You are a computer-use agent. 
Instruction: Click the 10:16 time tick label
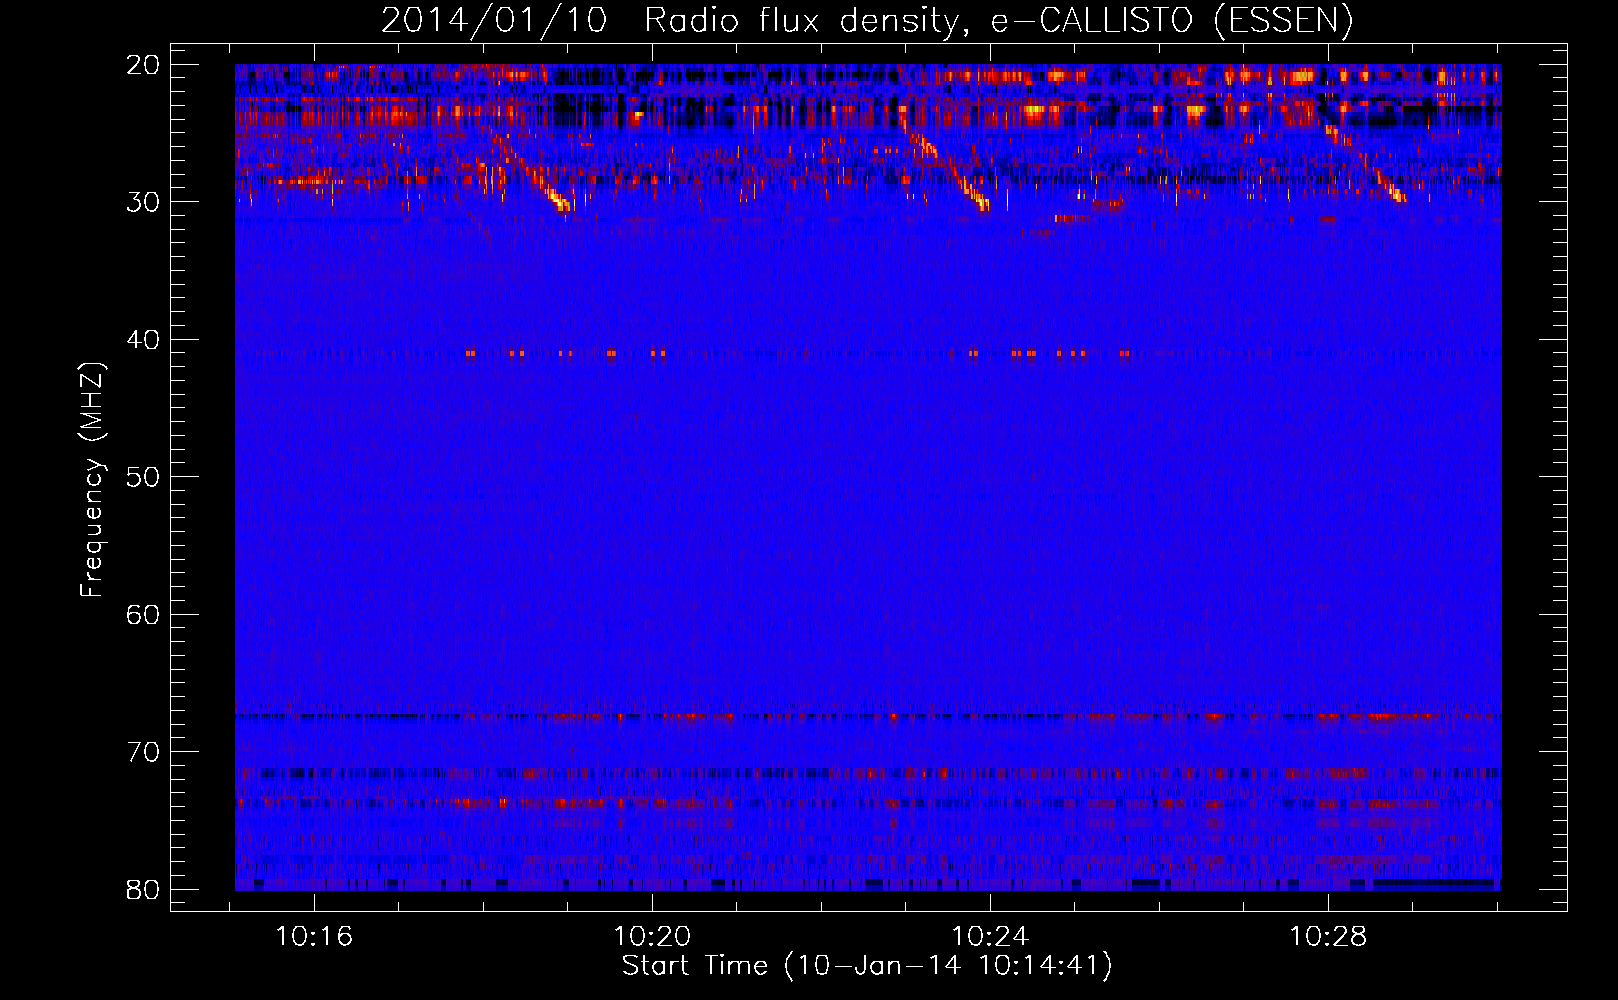click(x=315, y=937)
